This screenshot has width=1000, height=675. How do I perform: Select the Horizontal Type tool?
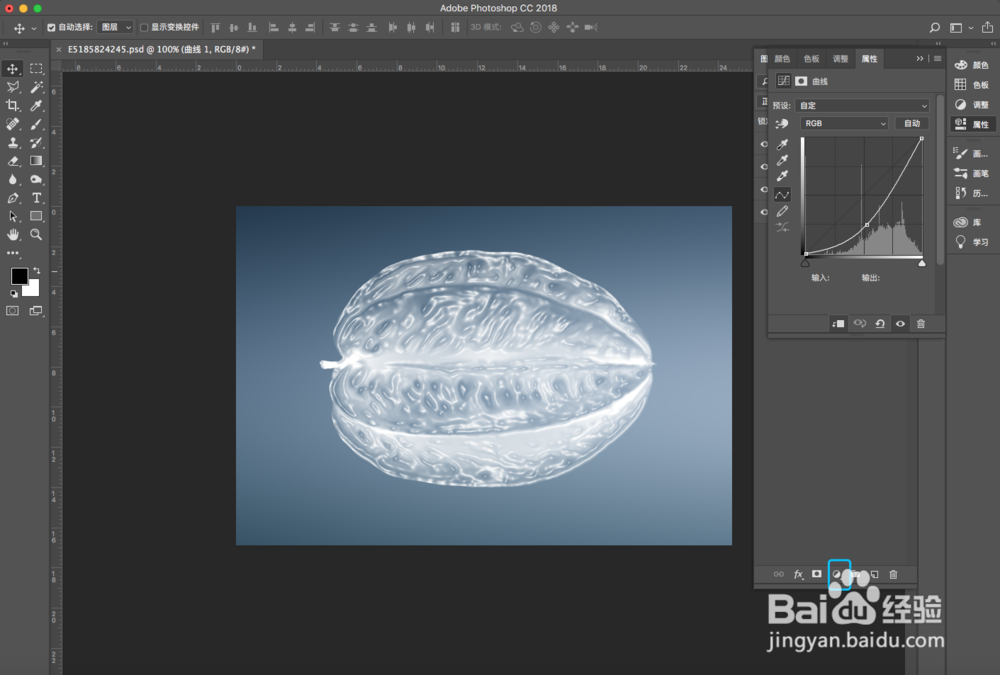(36, 198)
